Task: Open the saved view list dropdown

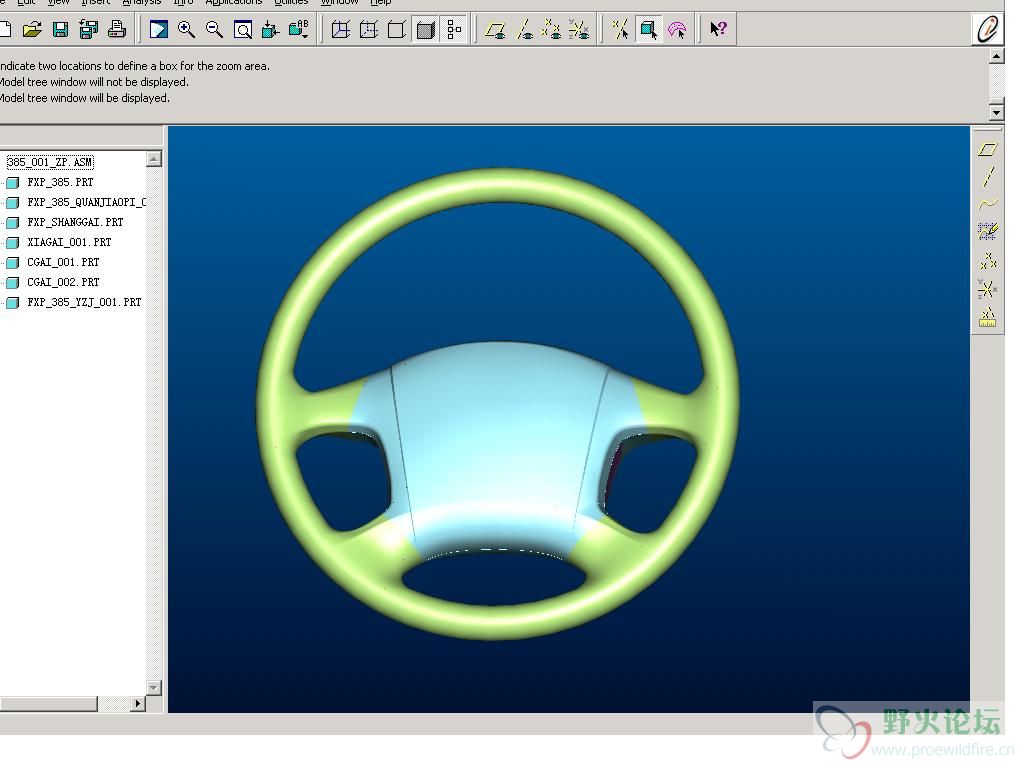Action: tap(298, 29)
